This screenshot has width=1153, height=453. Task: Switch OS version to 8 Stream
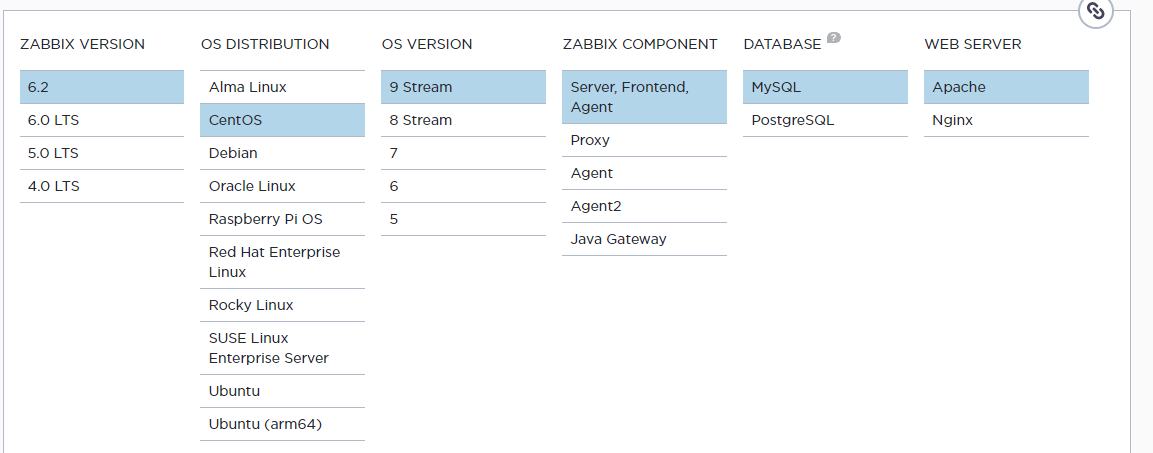point(463,120)
